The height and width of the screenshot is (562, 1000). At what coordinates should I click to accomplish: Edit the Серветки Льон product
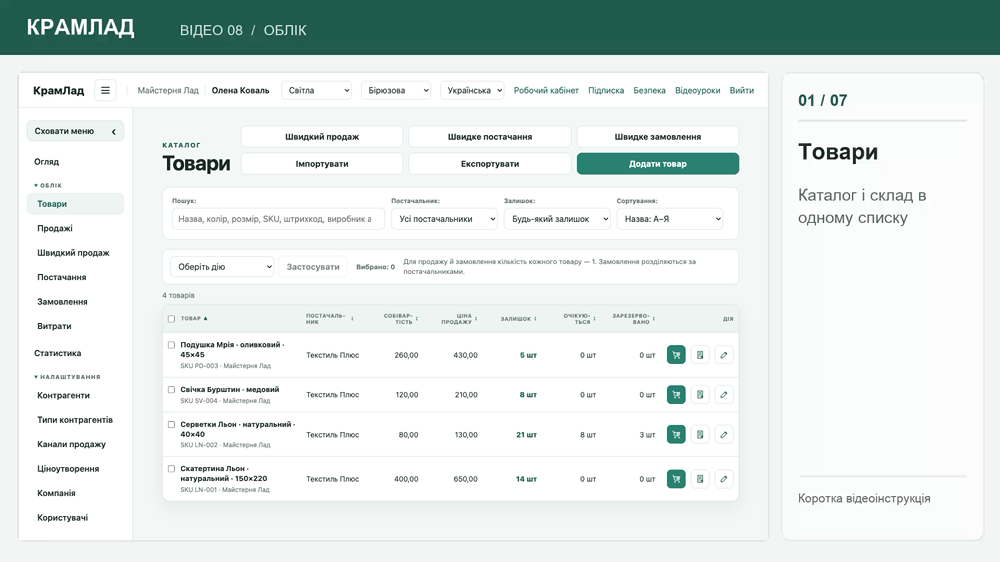pos(724,434)
